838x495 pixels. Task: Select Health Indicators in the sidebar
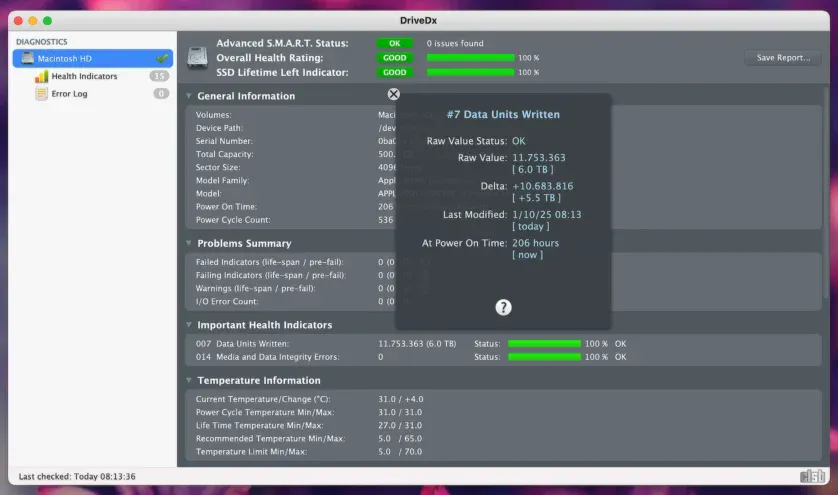click(x=84, y=76)
